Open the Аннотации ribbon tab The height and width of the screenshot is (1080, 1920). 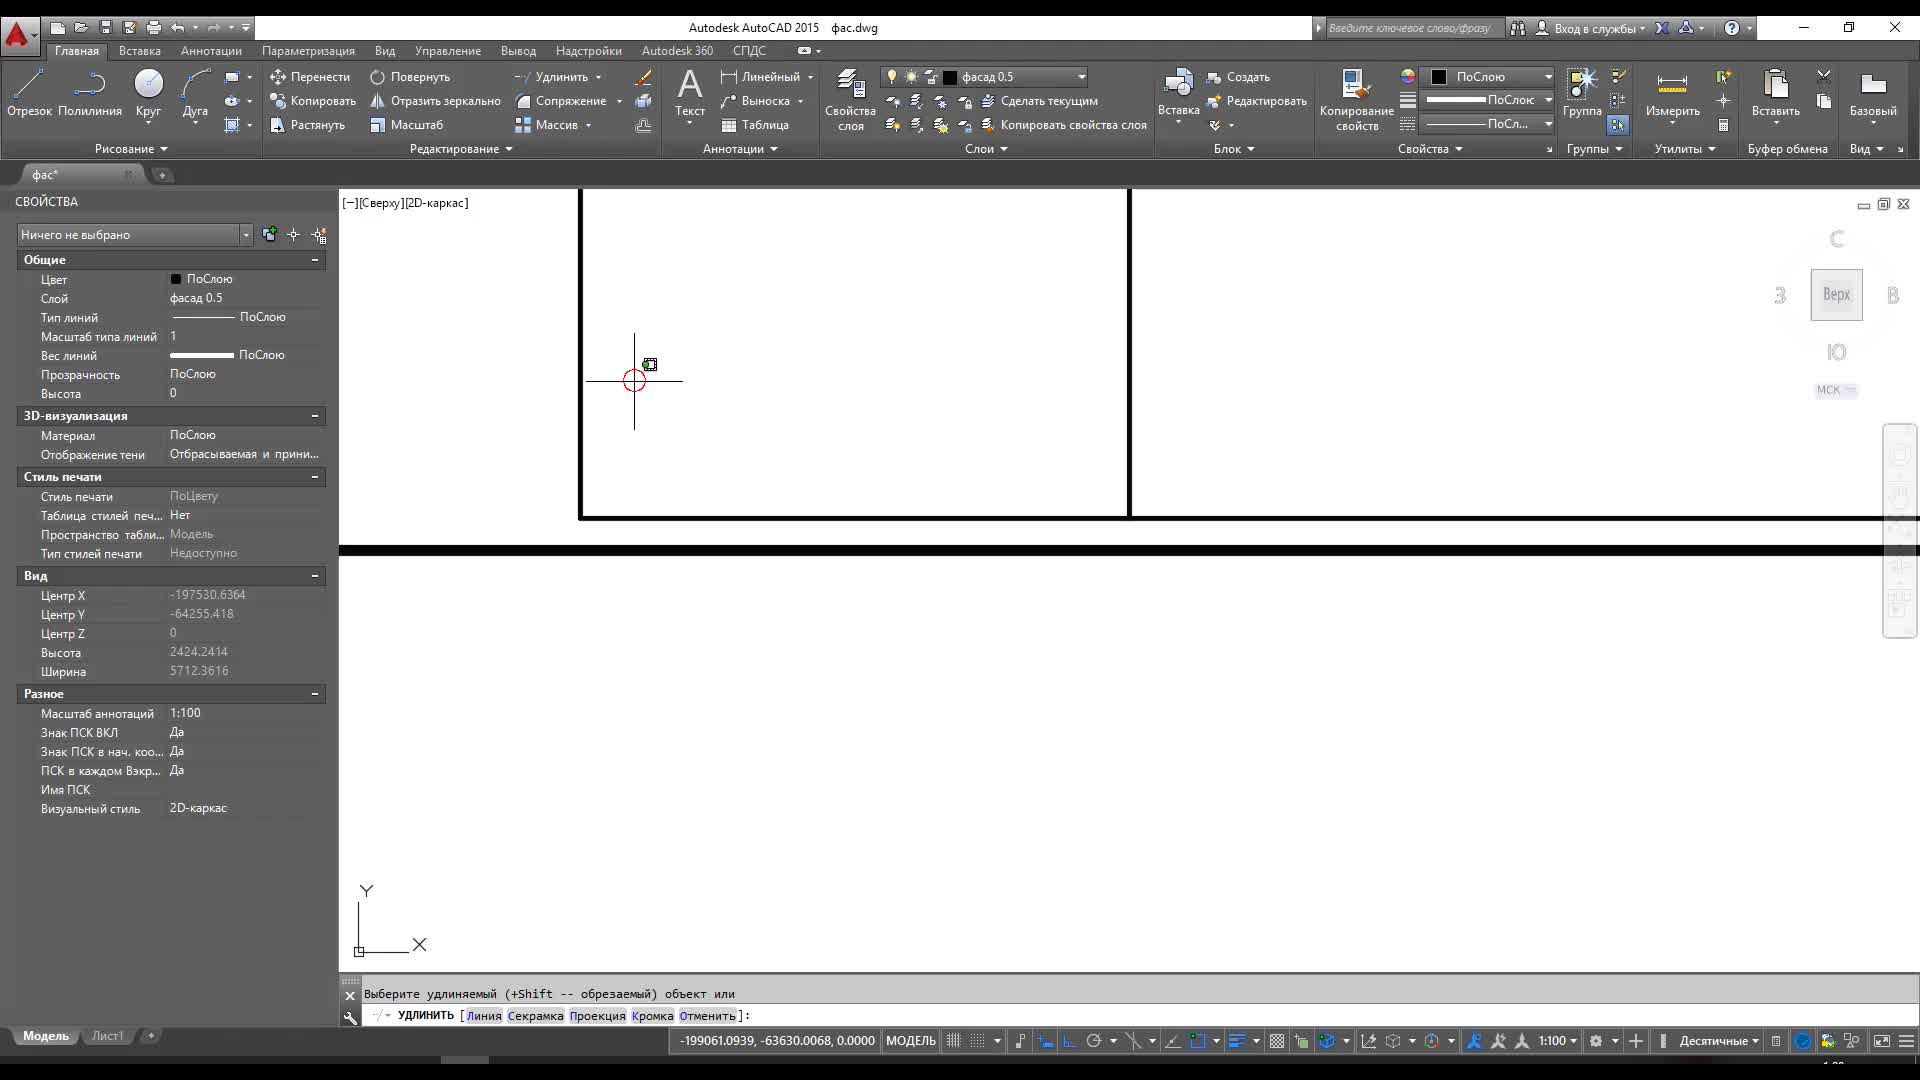pyautogui.click(x=211, y=51)
